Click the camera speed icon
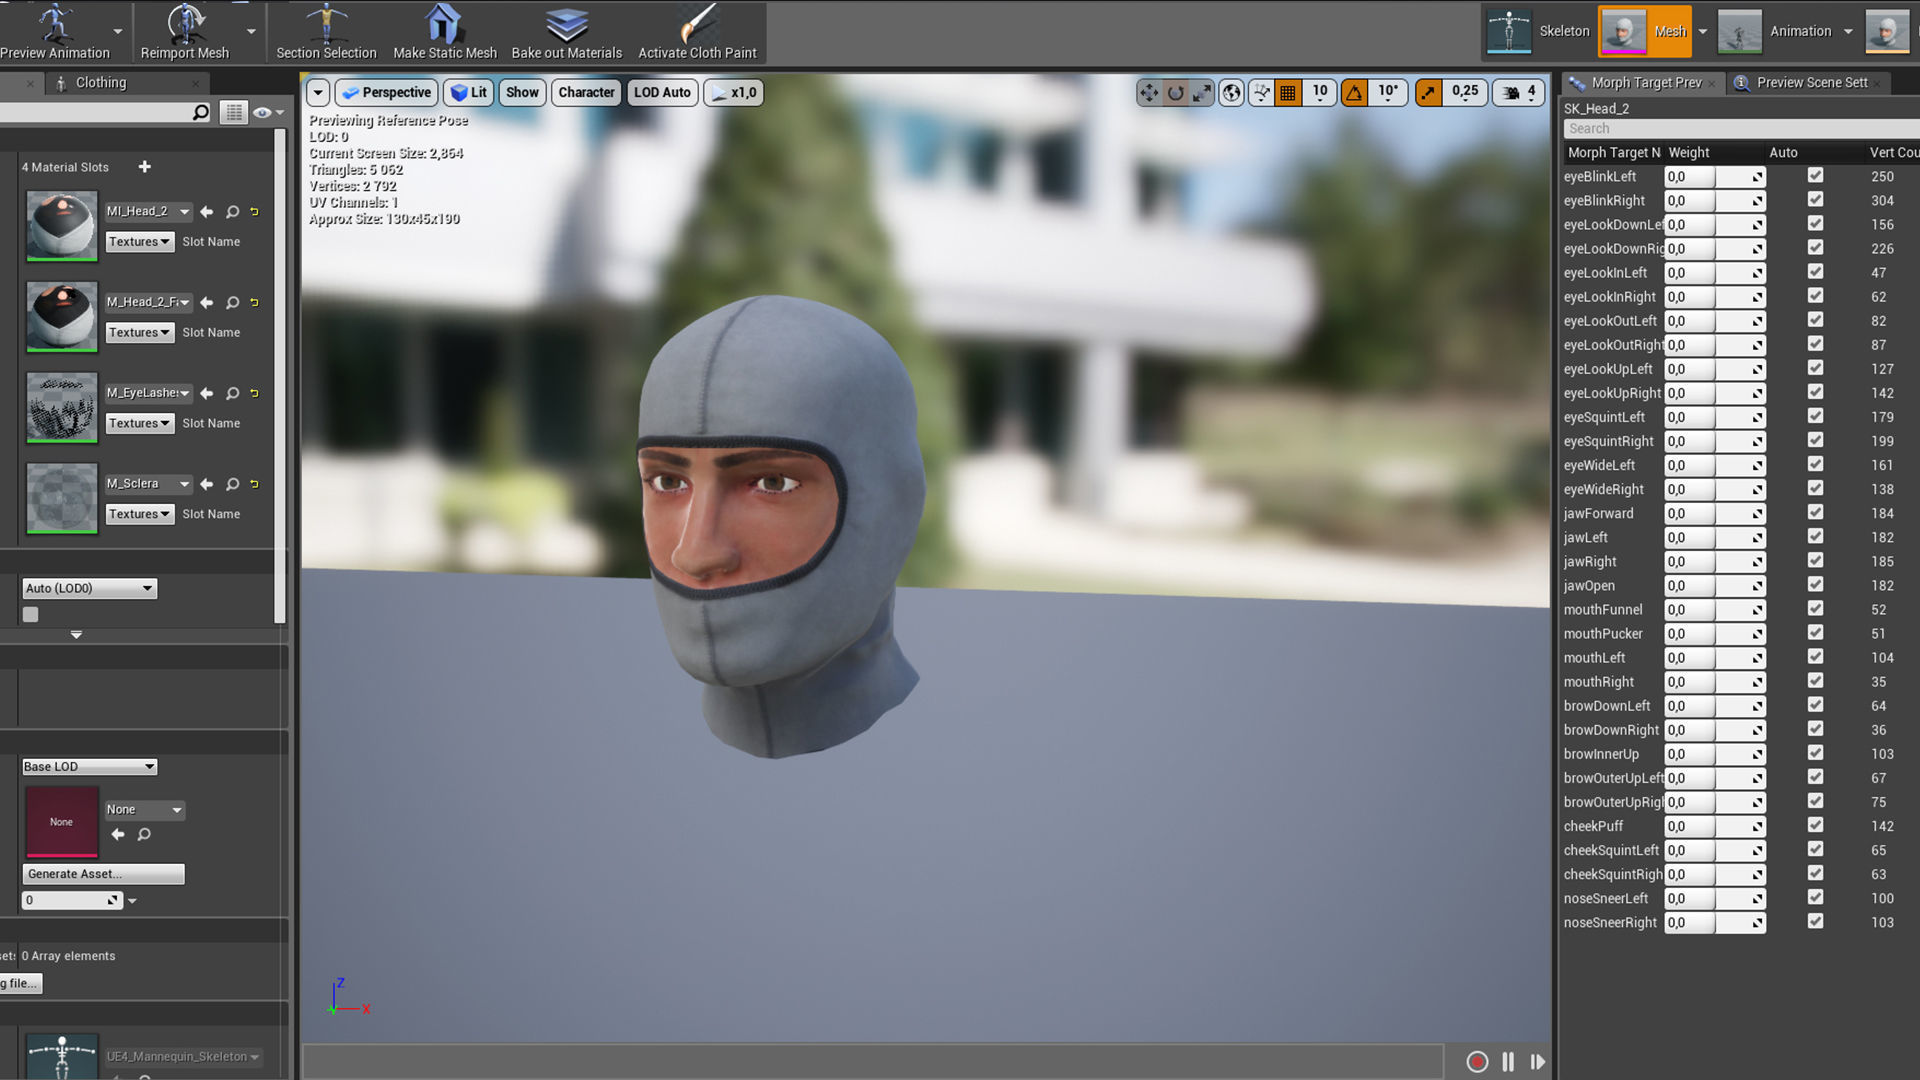The image size is (1920, 1080). click(x=1511, y=93)
